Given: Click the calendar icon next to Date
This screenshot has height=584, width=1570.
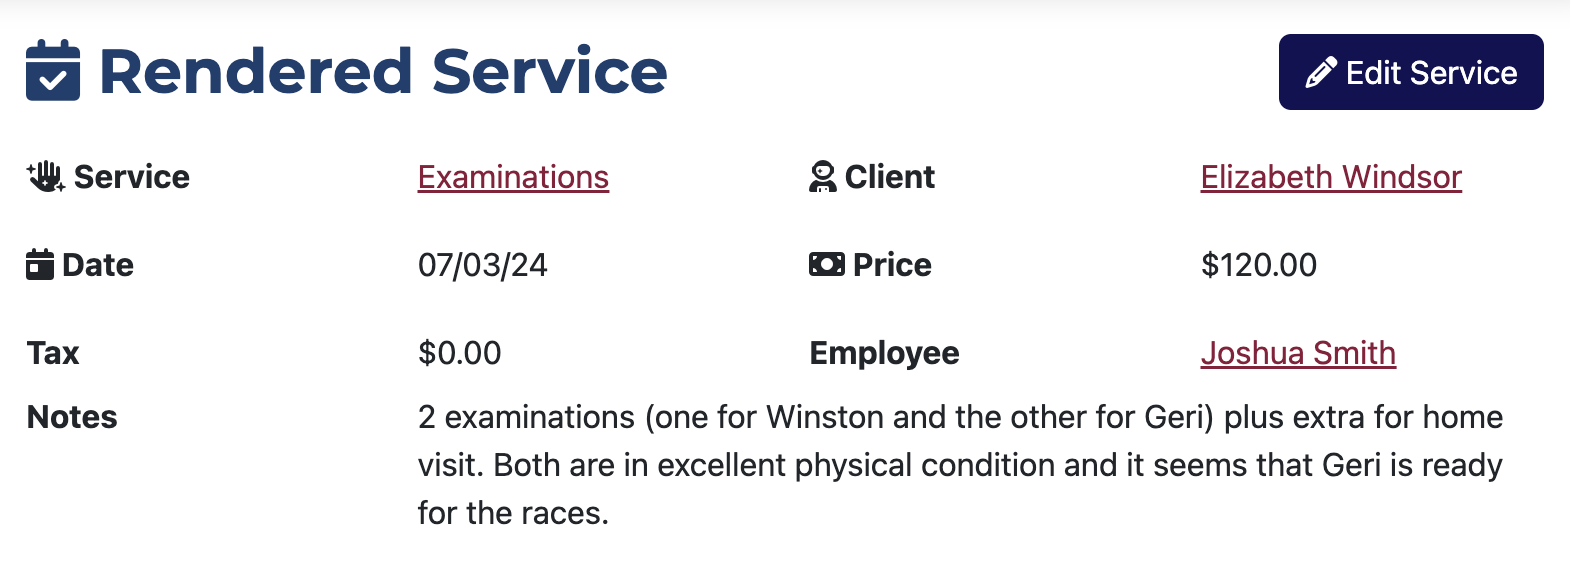Looking at the screenshot, I should point(40,265).
